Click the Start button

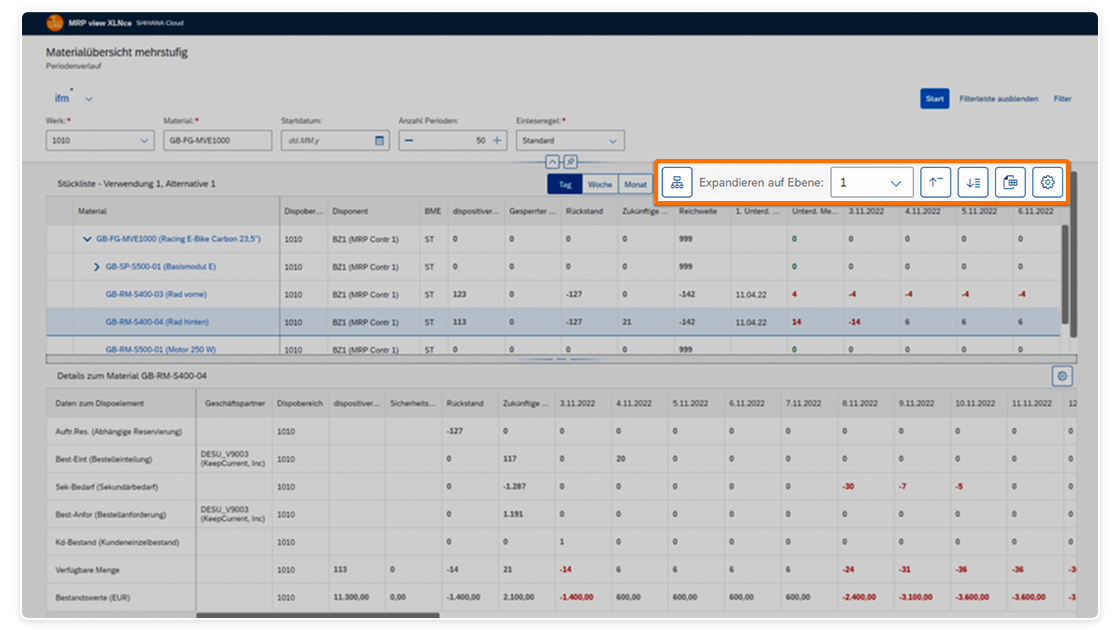click(934, 98)
